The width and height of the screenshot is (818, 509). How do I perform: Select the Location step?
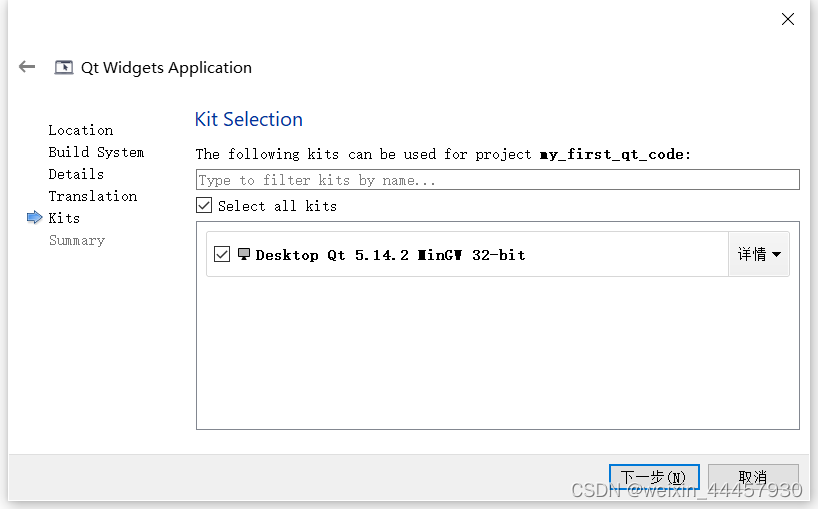coord(81,130)
